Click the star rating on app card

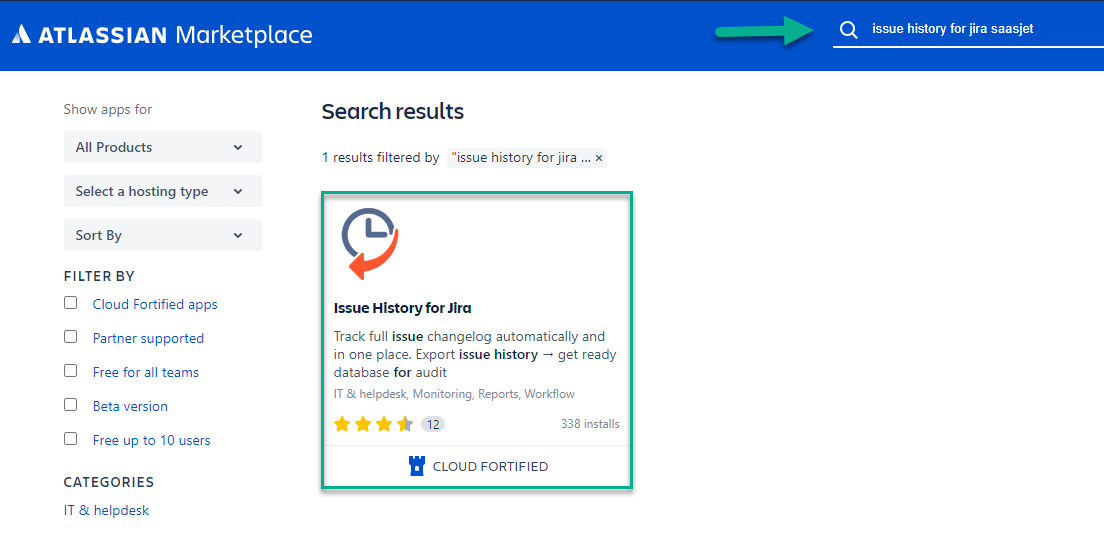pos(373,424)
